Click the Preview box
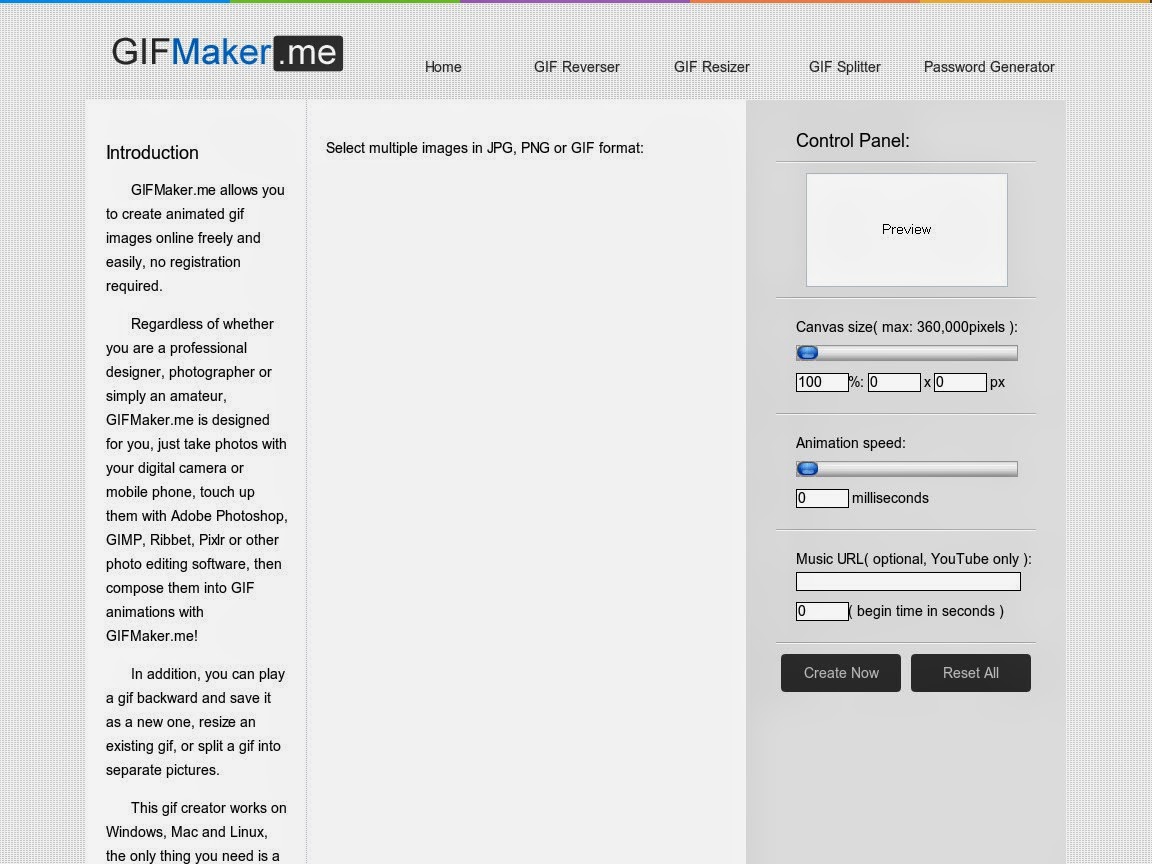Viewport: 1152px width, 864px height. click(907, 230)
